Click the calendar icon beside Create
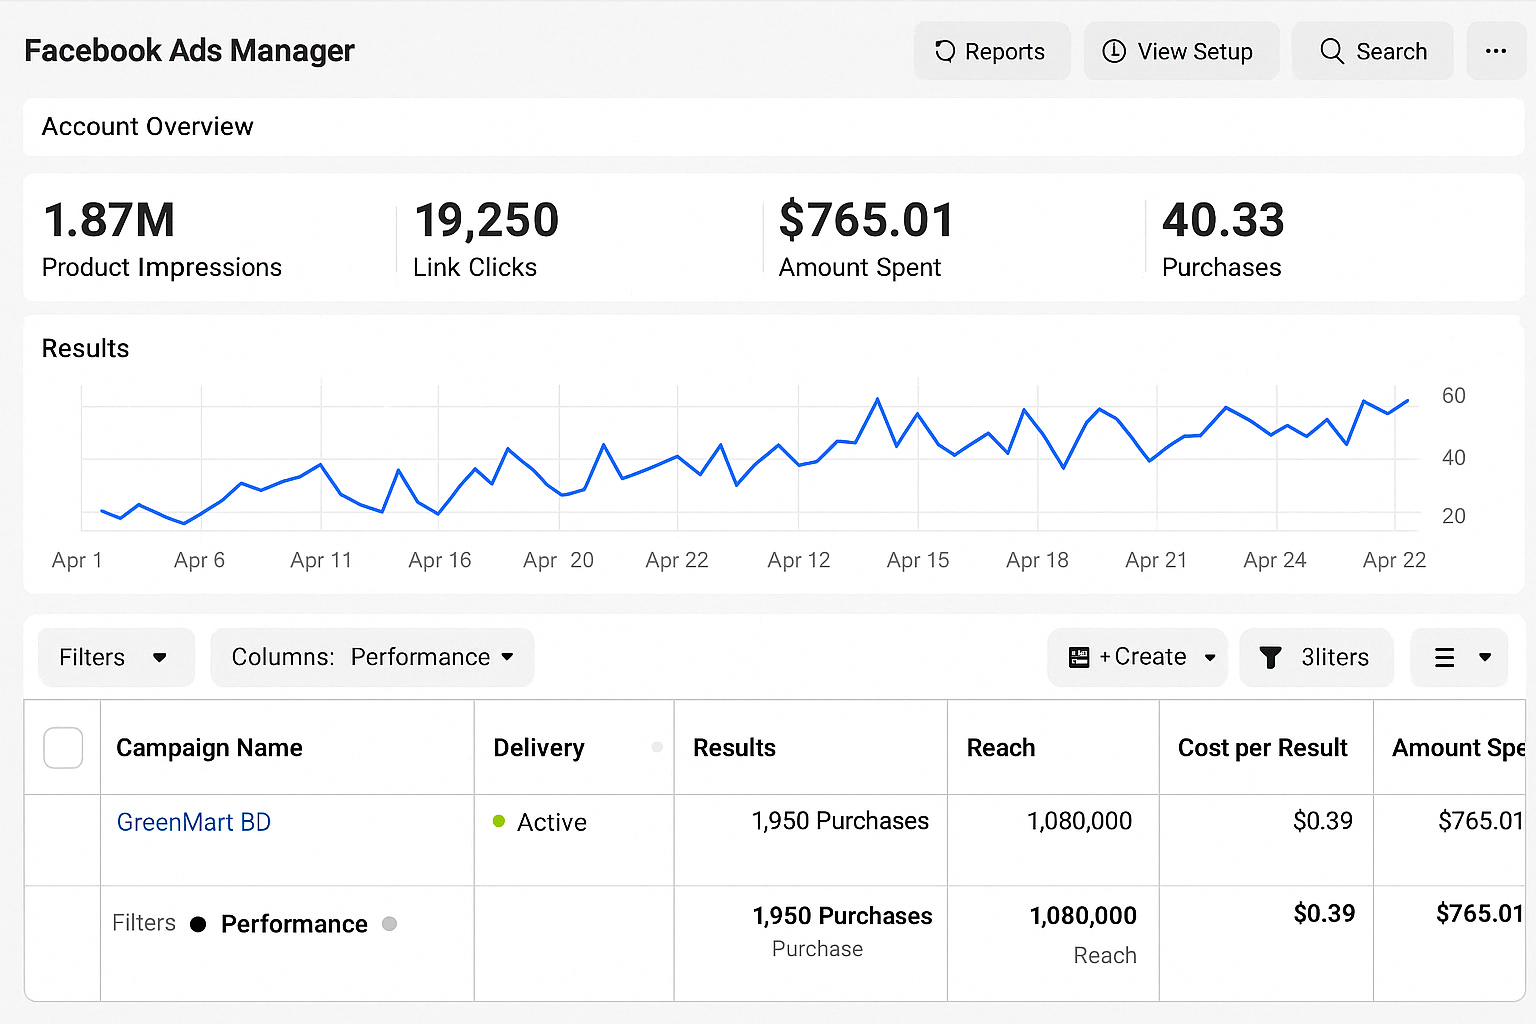Viewport: 1536px width, 1024px height. 1079,657
